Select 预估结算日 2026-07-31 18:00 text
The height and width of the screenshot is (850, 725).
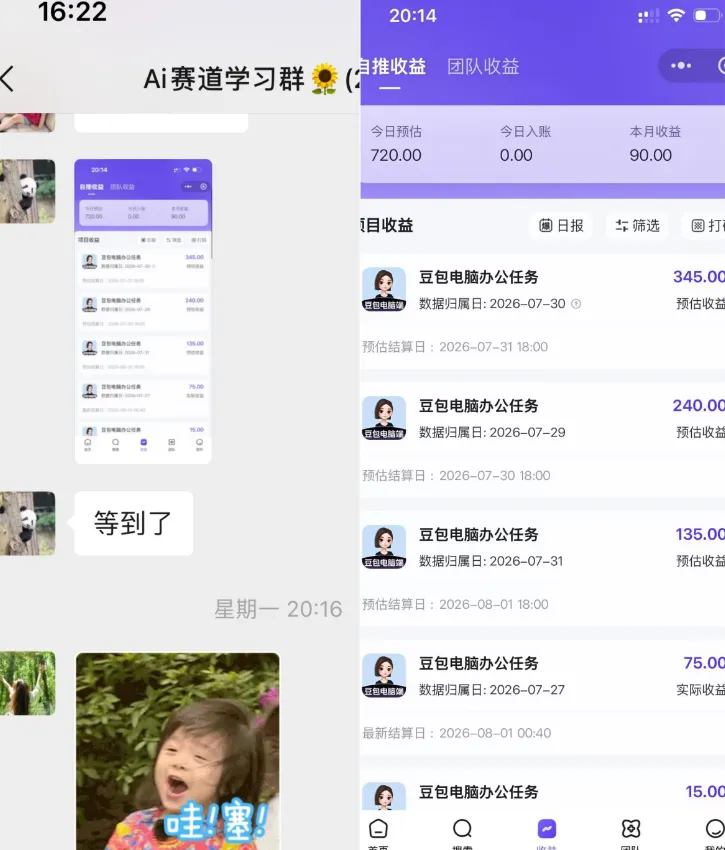pyautogui.click(x=455, y=347)
